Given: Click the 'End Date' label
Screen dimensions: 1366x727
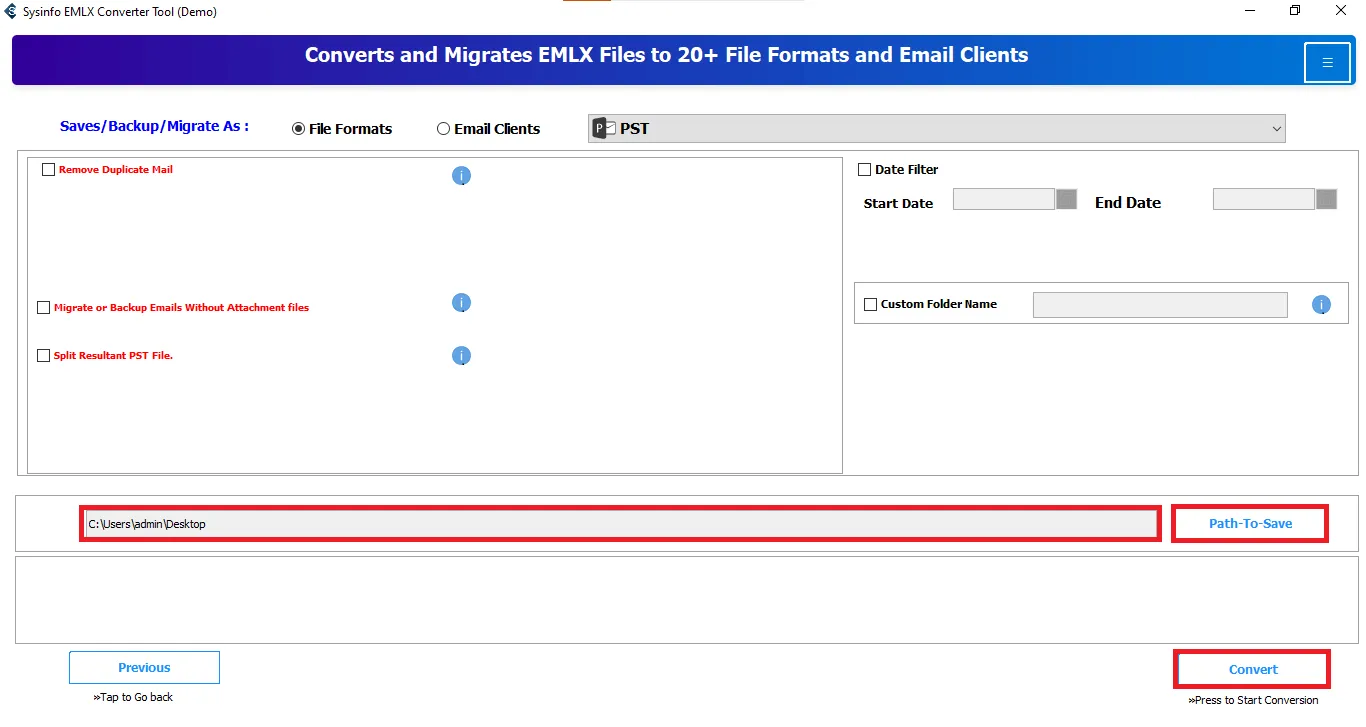Looking at the screenshot, I should (x=1128, y=202).
